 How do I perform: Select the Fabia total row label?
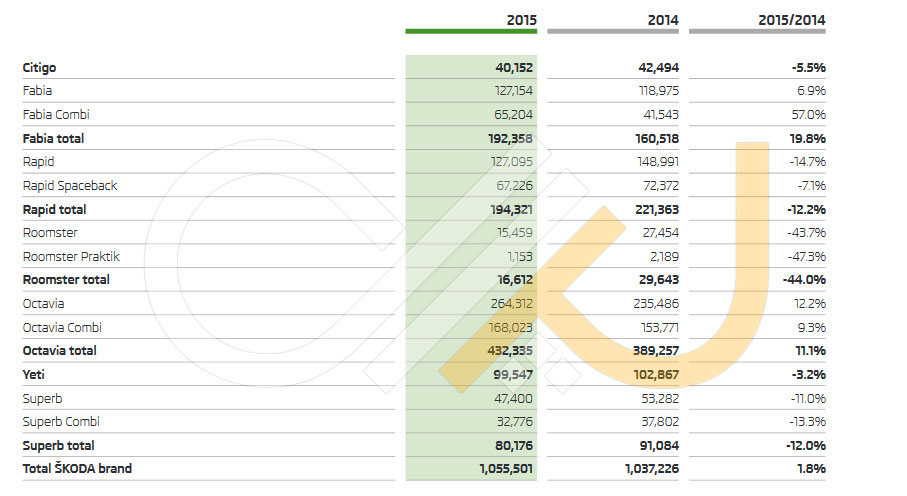point(53,138)
